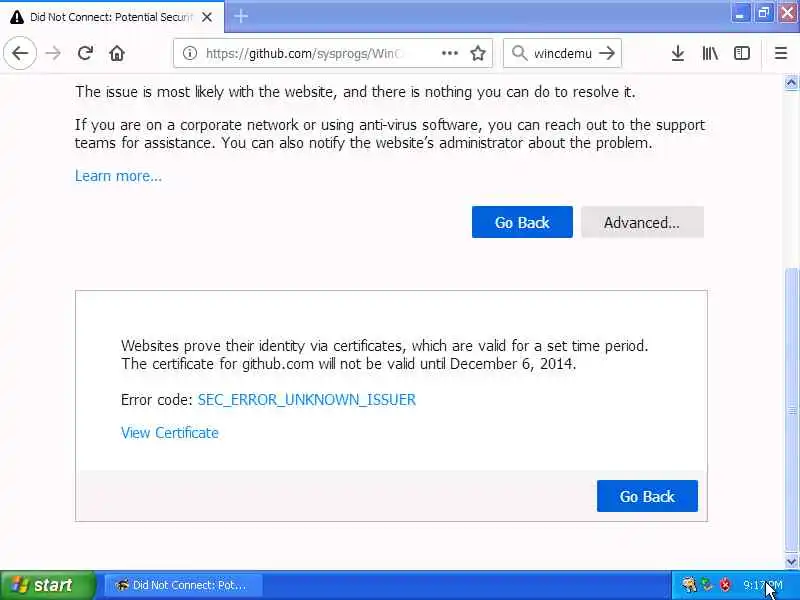Open the Library menu

click(x=710, y=53)
